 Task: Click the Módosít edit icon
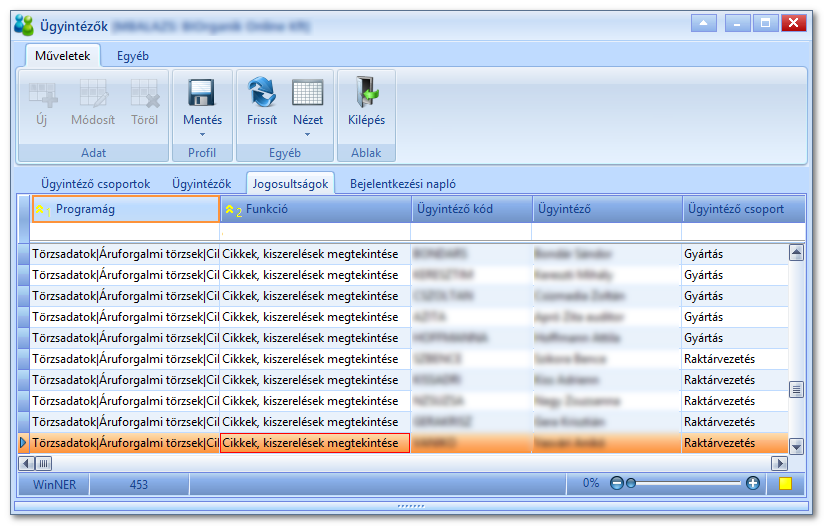pyautogui.click(x=94, y=94)
